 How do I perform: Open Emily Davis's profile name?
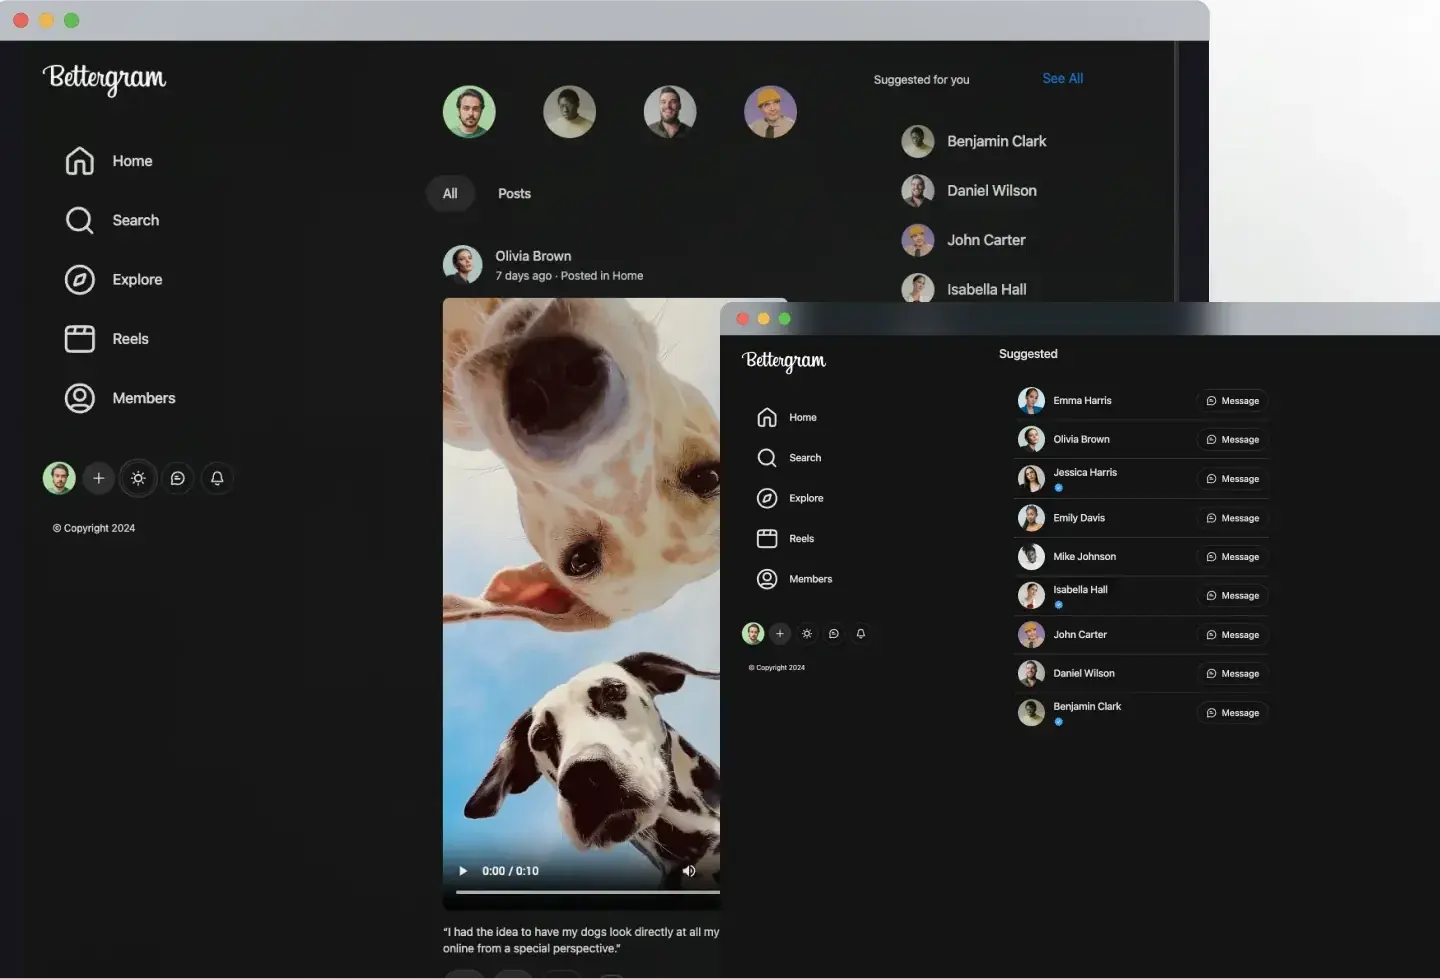(1079, 518)
